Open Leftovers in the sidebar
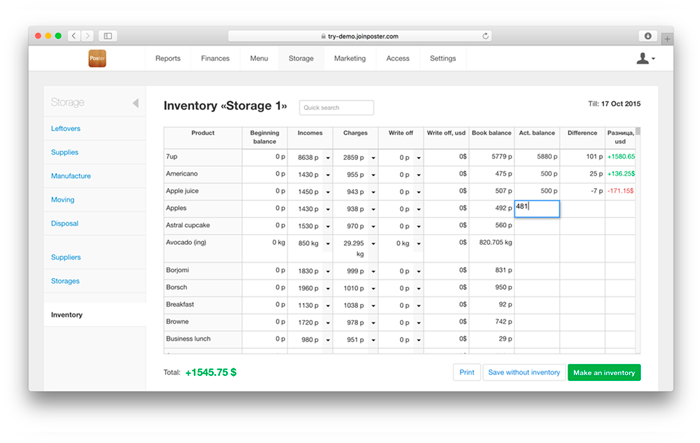Image resolution: width=700 pixels, height=443 pixels. point(65,128)
